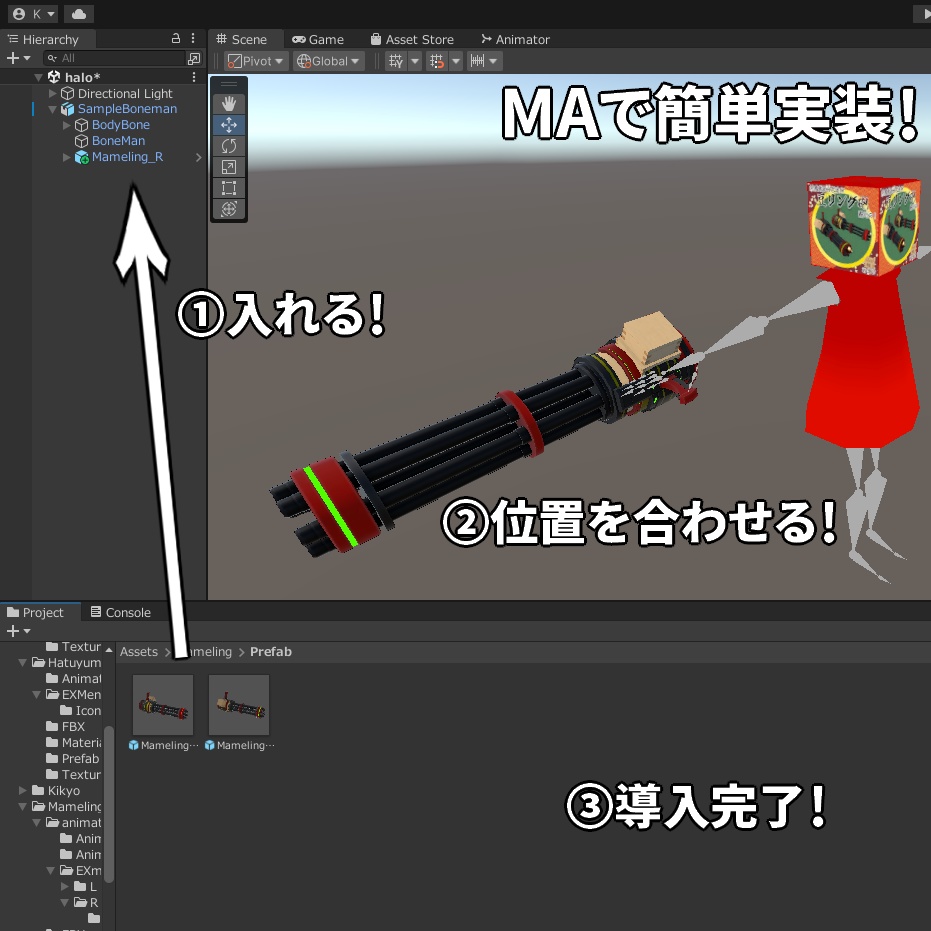This screenshot has width=931, height=931.
Task: Expand the Kikyo folder in Project panel
Action: (x=22, y=790)
